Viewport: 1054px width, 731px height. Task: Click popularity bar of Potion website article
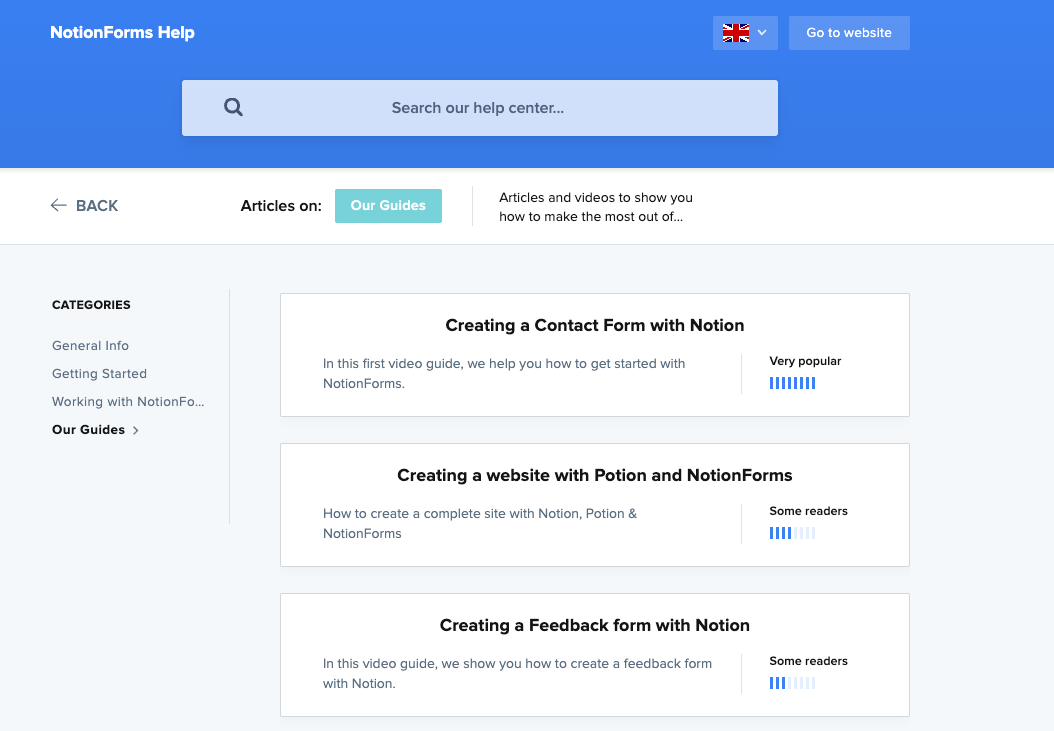793,533
